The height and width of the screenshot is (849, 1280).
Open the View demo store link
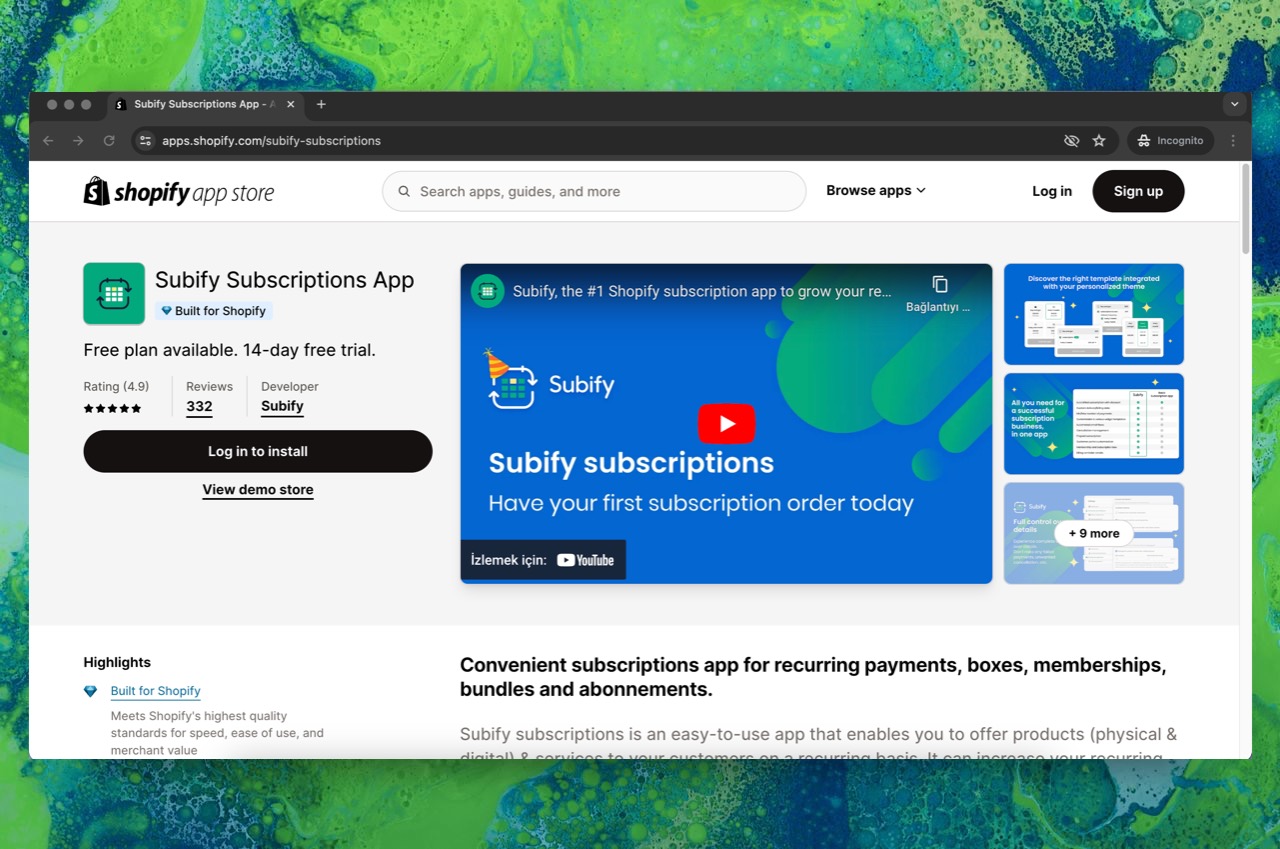pyautogui.click(x=257, y=489)
